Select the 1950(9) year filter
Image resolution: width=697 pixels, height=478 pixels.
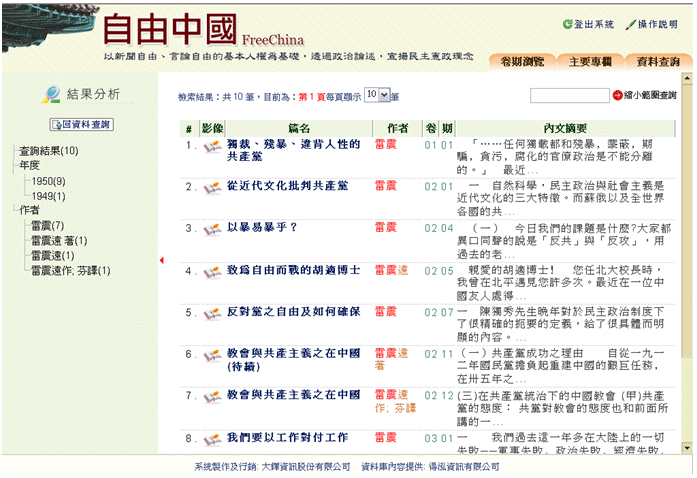point(48,181)
